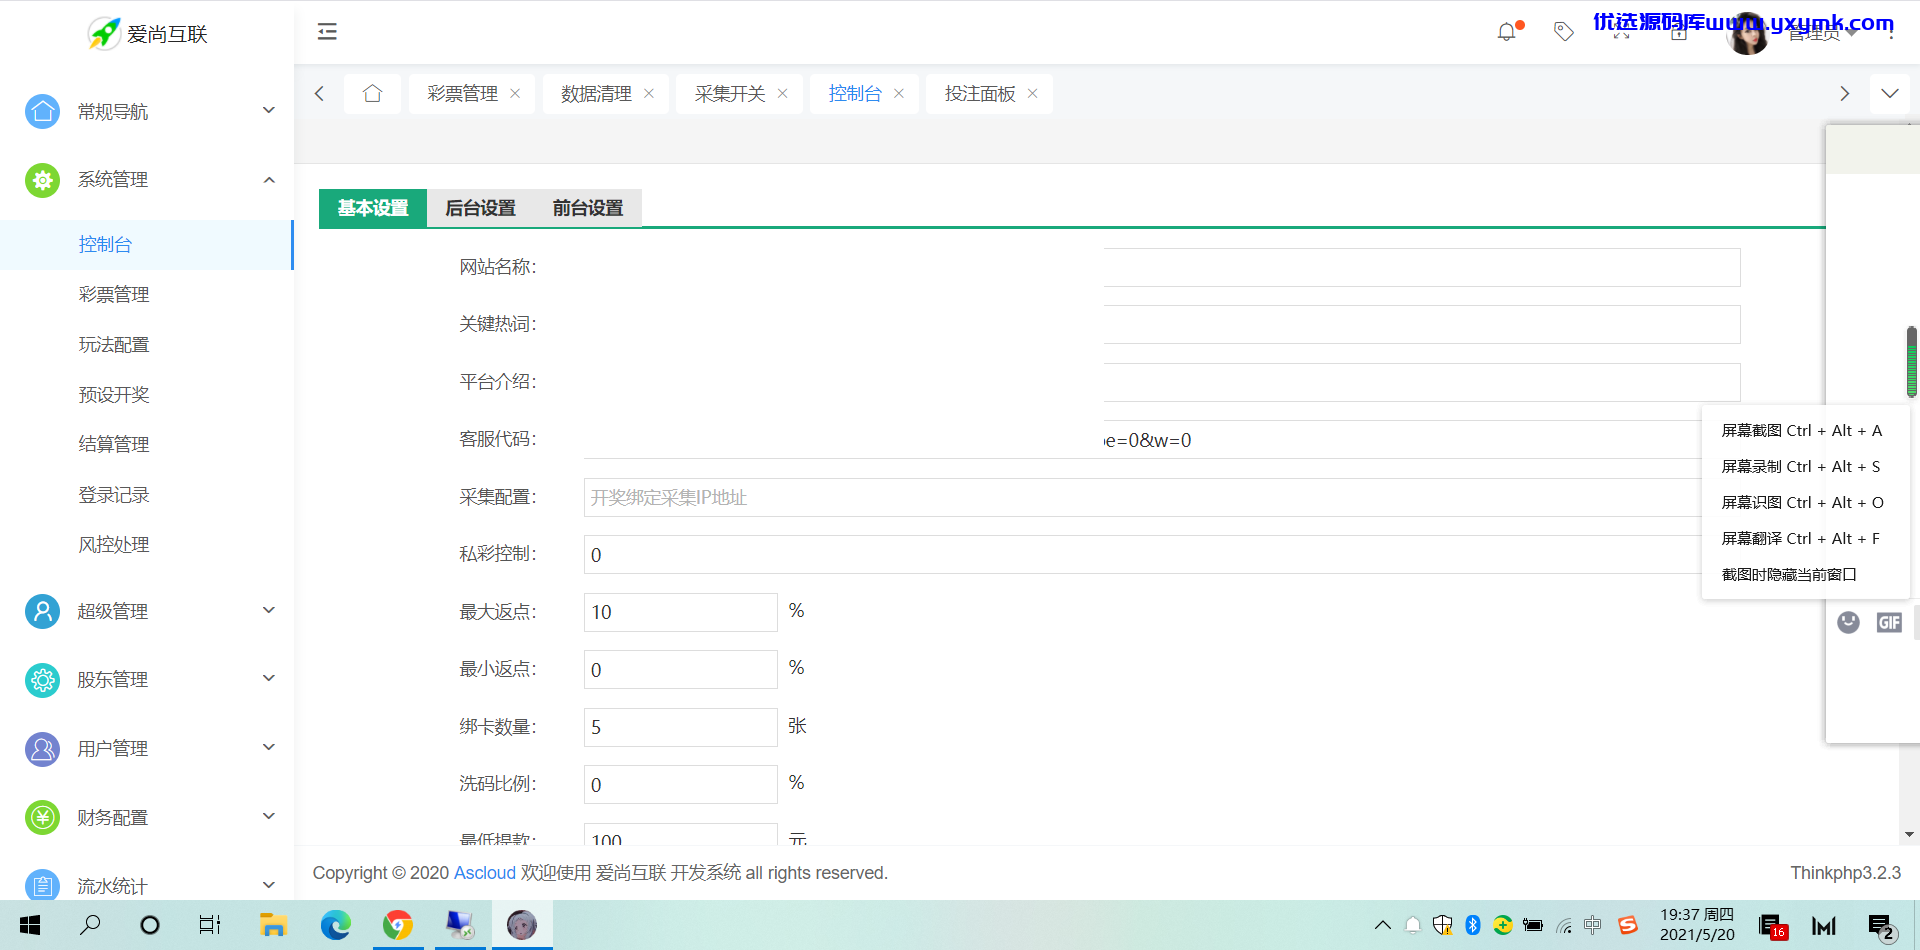This screenshot has height=950, width=1920.
Task: Open Windows action center notifications
Action: (x=1882, y=926)
